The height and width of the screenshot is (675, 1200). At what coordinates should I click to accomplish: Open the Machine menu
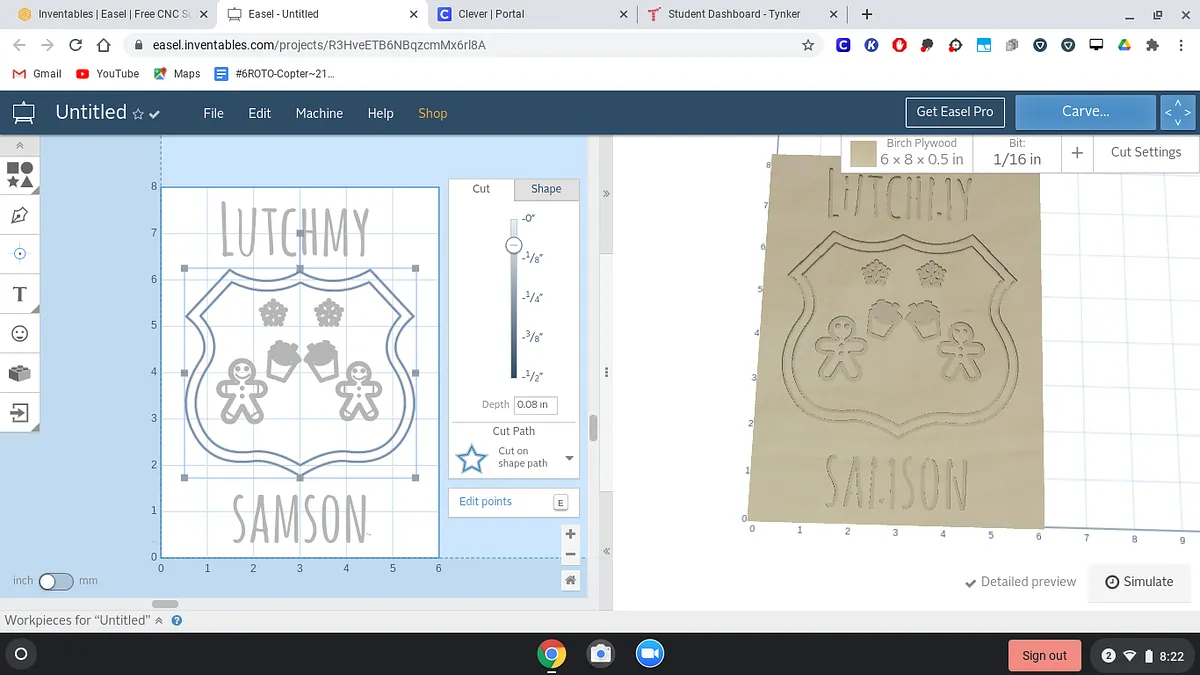(319, 113)
